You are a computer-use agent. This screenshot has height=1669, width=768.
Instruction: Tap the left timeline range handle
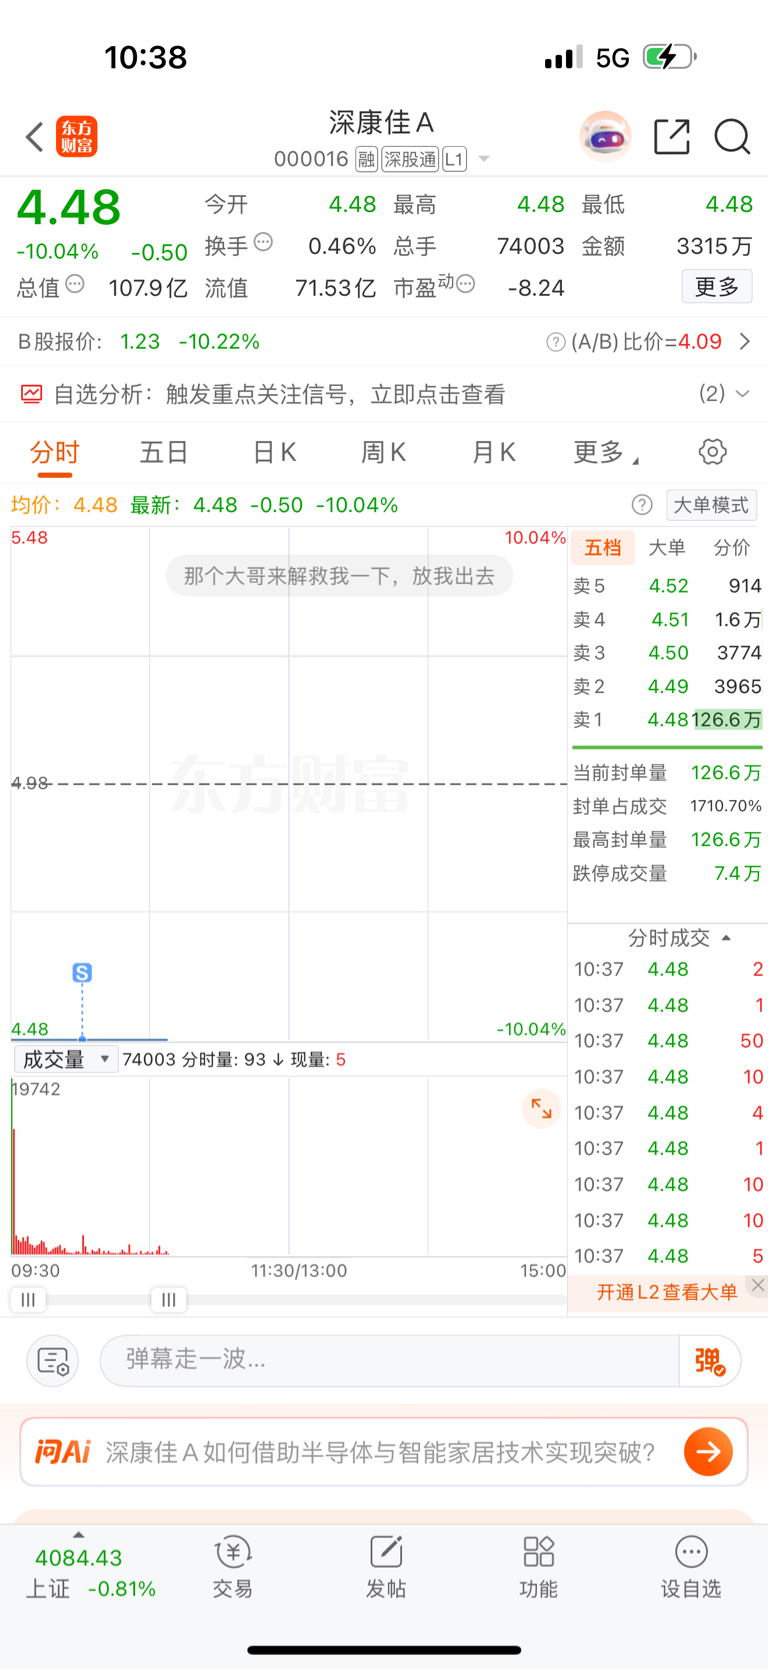tap(28, 1300)
